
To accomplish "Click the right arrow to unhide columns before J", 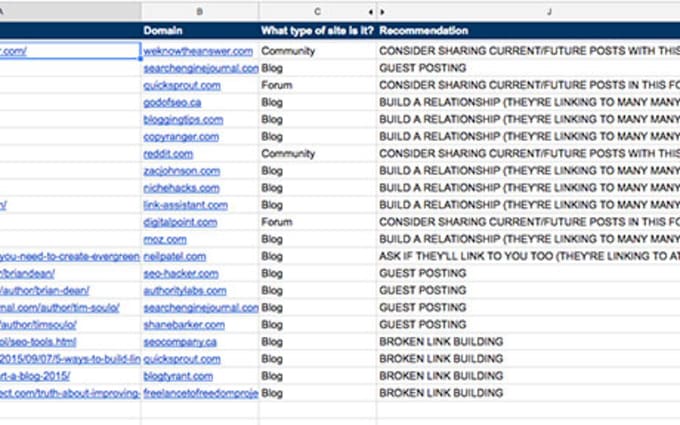I will coord(382,12).
